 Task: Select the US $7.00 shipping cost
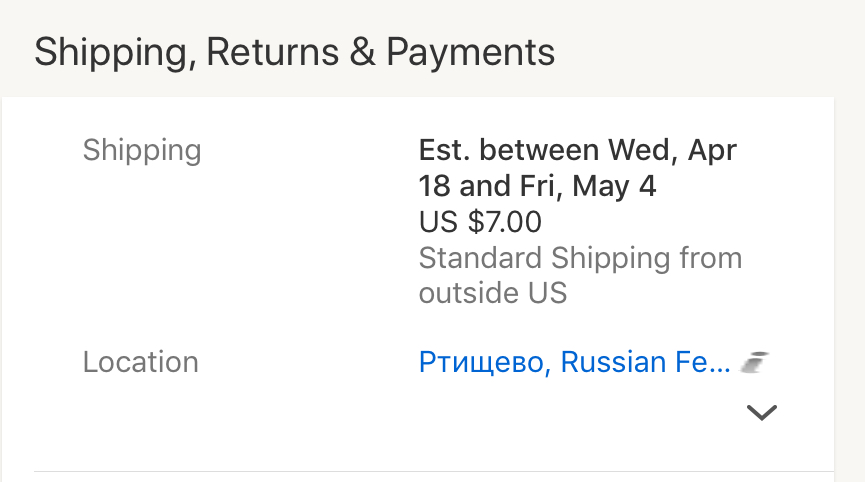(480, 222)
